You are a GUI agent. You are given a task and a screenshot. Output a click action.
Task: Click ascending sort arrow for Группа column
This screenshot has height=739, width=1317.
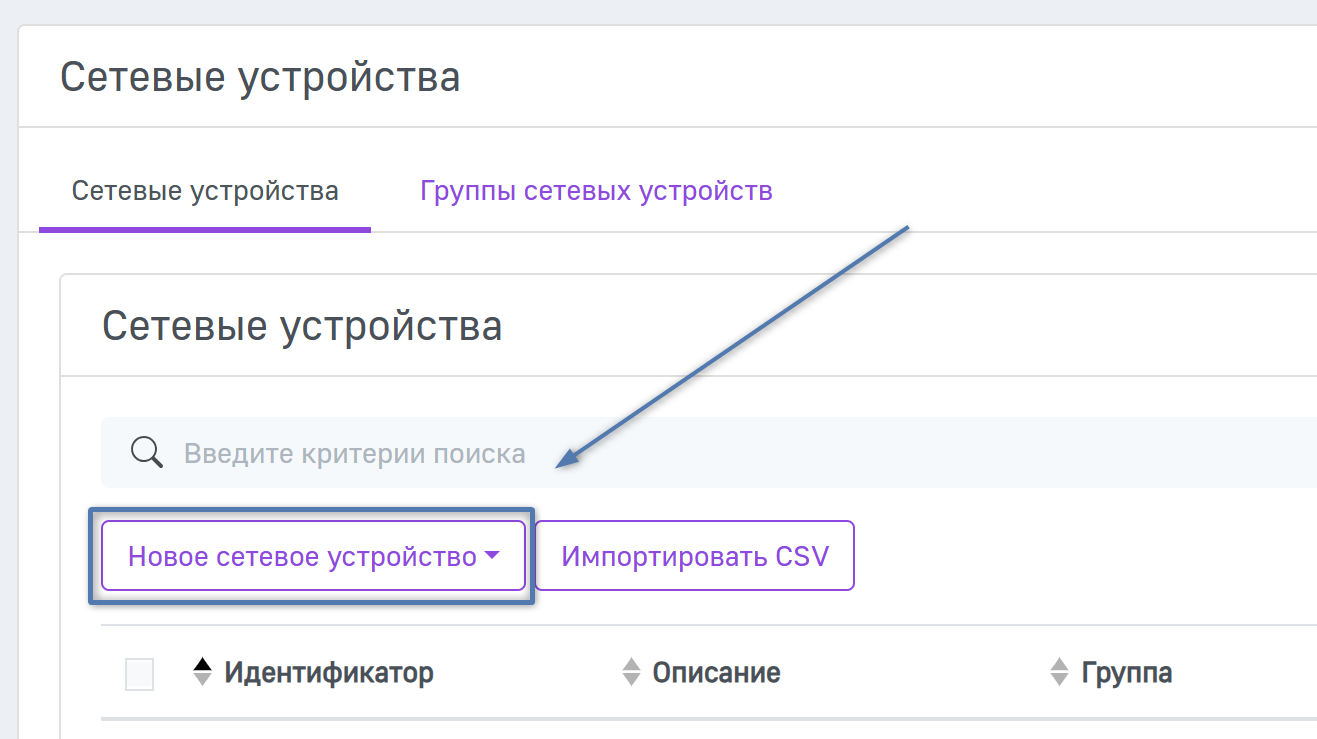pyautogui.click(x=1059, y=664)
